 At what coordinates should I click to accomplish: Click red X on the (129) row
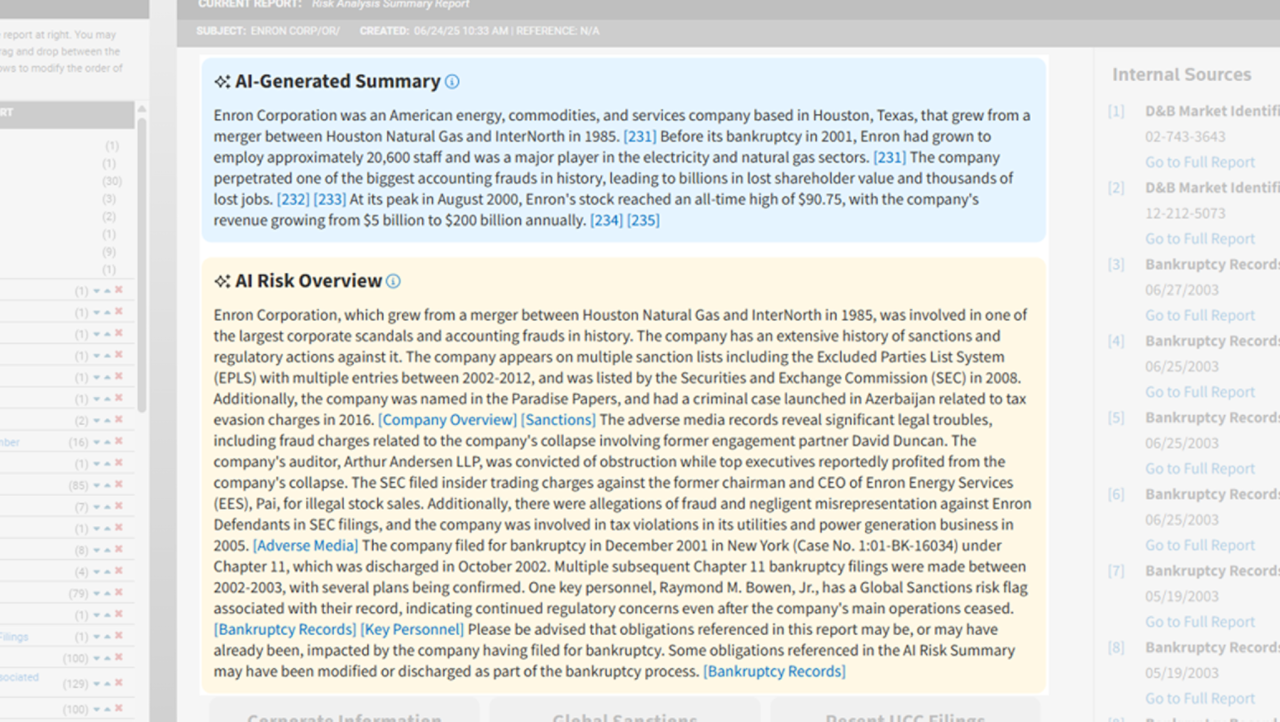click(119, 681)
